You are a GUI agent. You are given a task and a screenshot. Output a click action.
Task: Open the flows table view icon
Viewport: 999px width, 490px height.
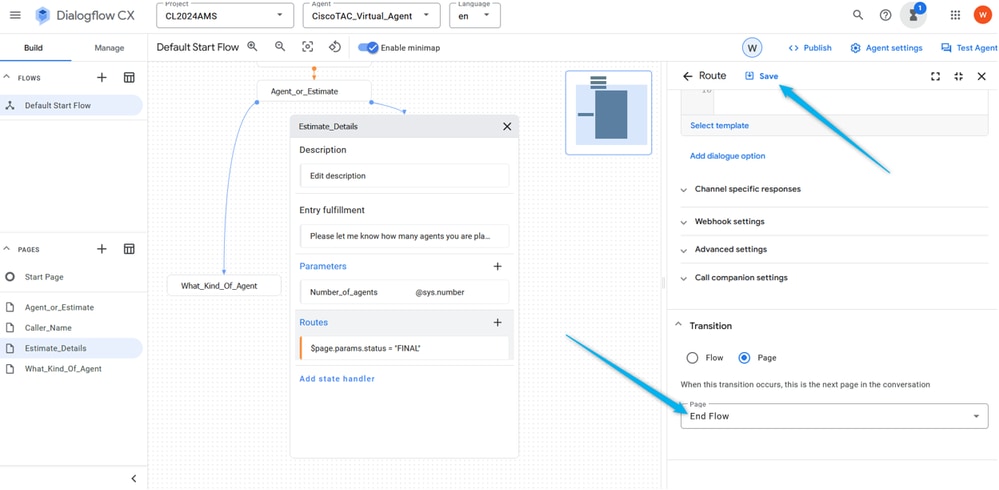129,78
